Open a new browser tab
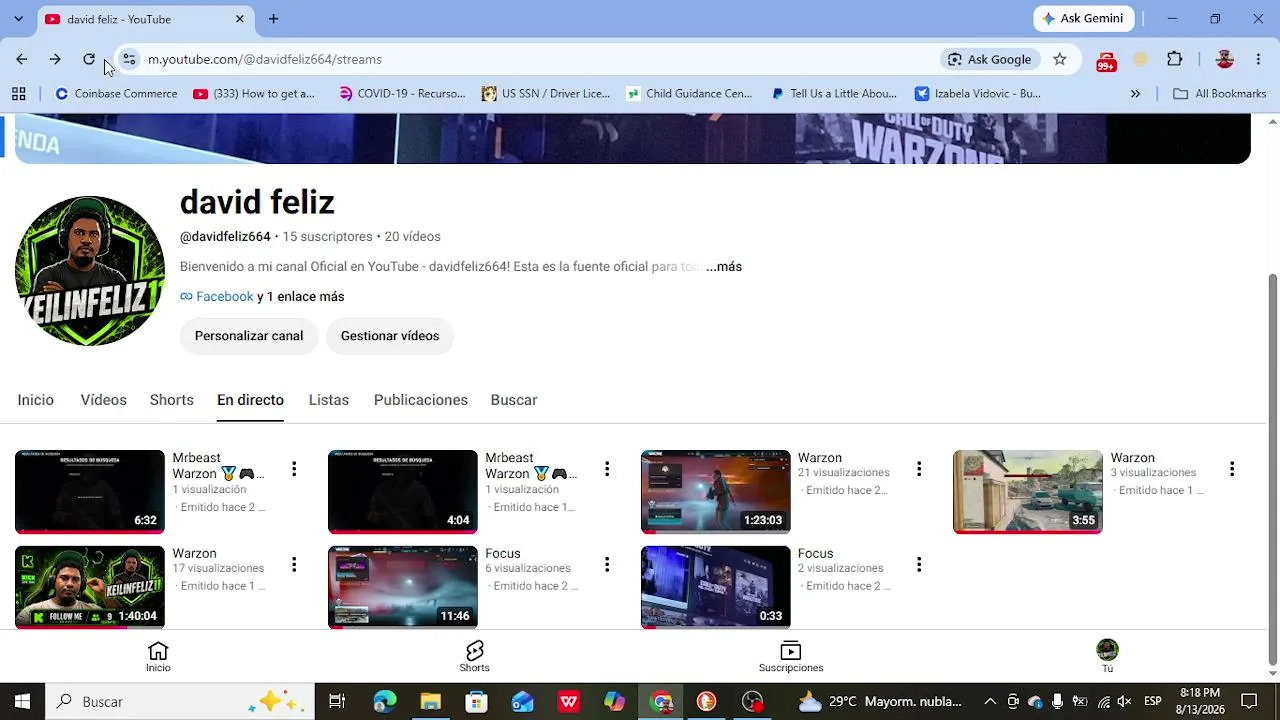The image size is (1280, 720). pyautogui.click(x=273, y=19)
